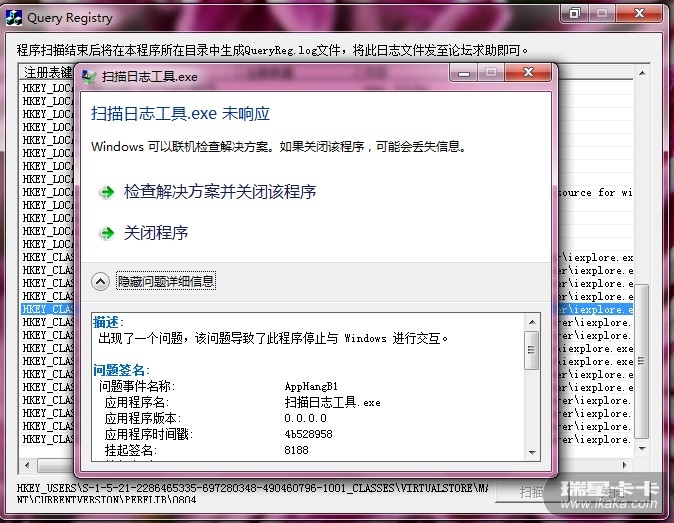Click the 8188 hang signature value

click(x=296, y=450)
